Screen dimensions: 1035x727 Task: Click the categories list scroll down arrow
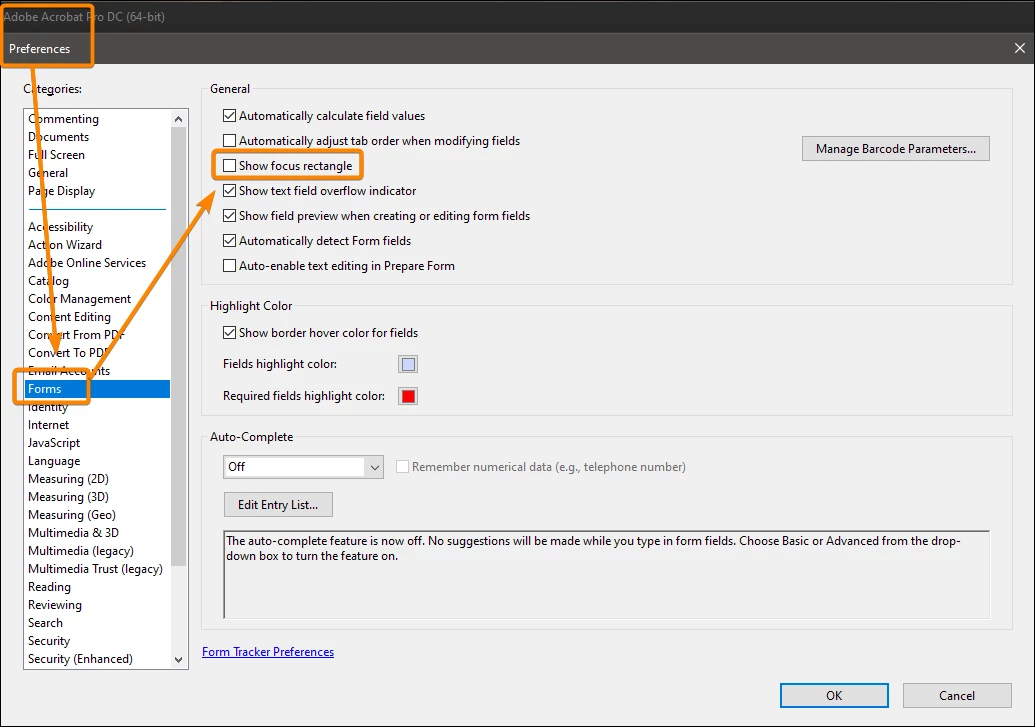tap(178, 659)
